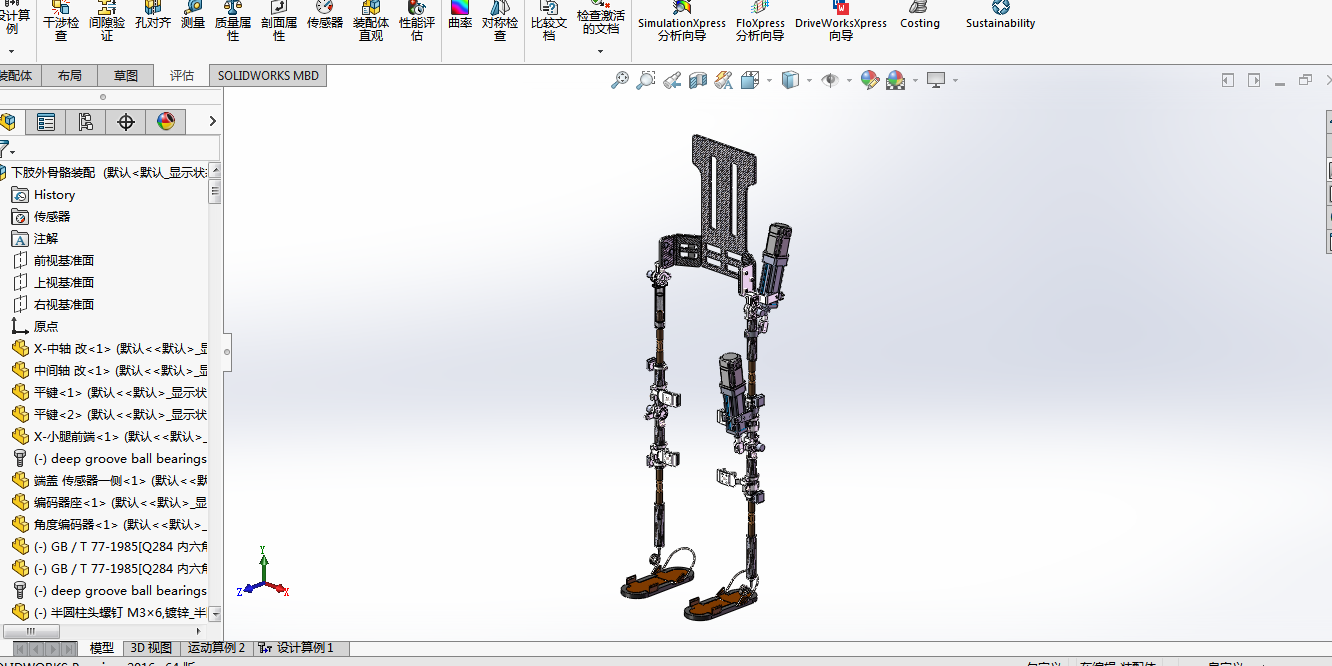
Task: Click the 曲率 curvature display icon
Action: coord(460,17)
